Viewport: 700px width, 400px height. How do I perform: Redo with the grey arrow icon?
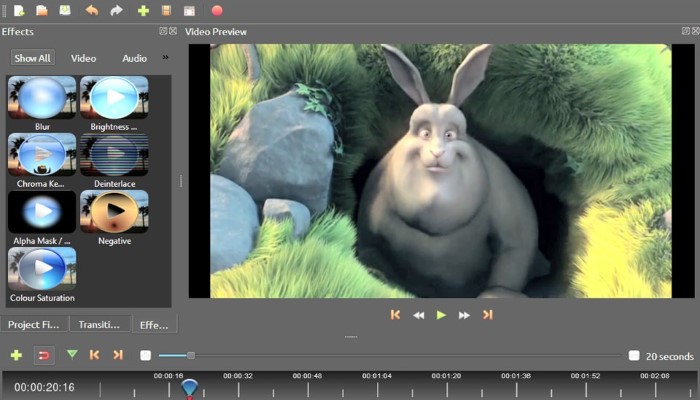pyautogui.click(x=116, y=10)
